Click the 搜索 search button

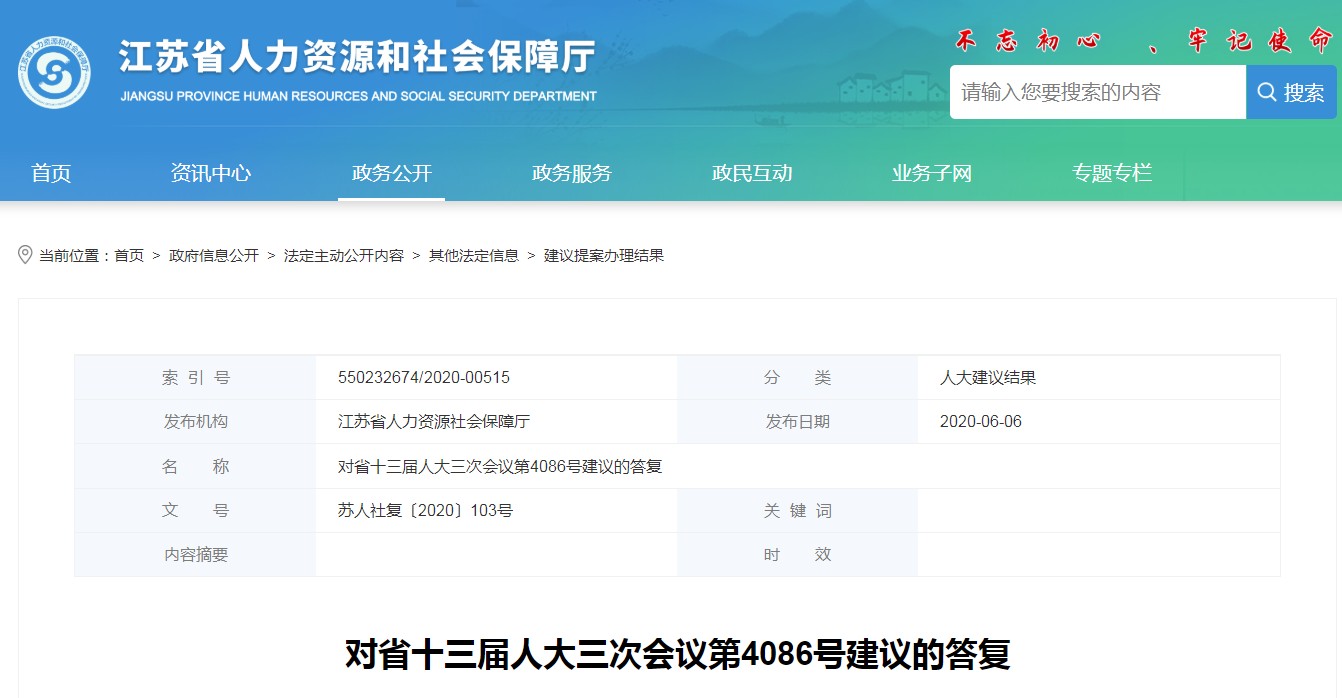(1291, 93)
